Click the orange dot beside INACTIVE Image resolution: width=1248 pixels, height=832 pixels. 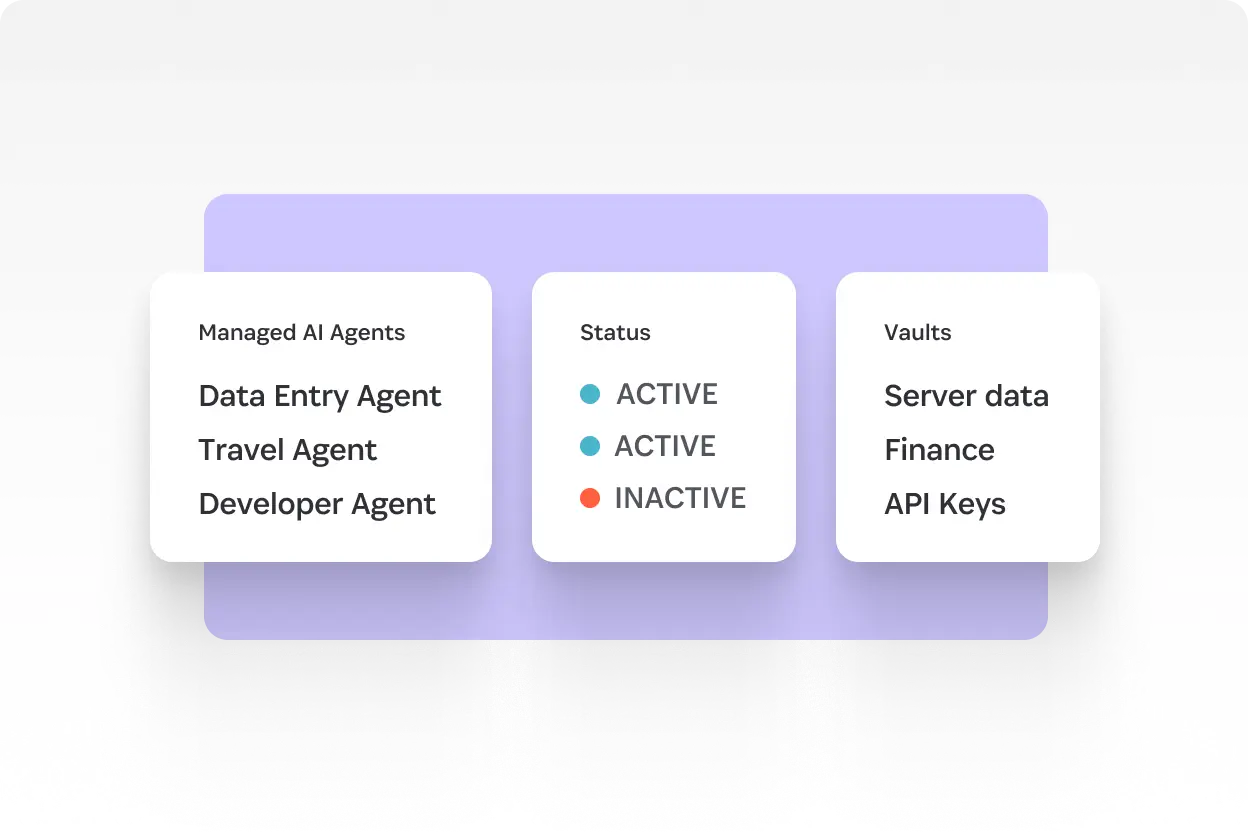pyautogui.click(x=590, y=498)
